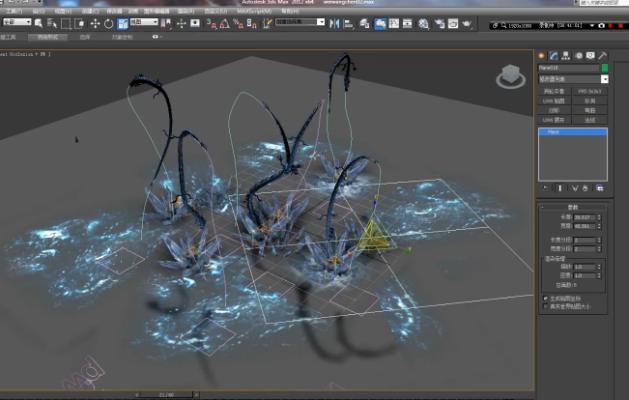Click the Select Object tool
Viewport: 629px width, 400px height.
39,23
